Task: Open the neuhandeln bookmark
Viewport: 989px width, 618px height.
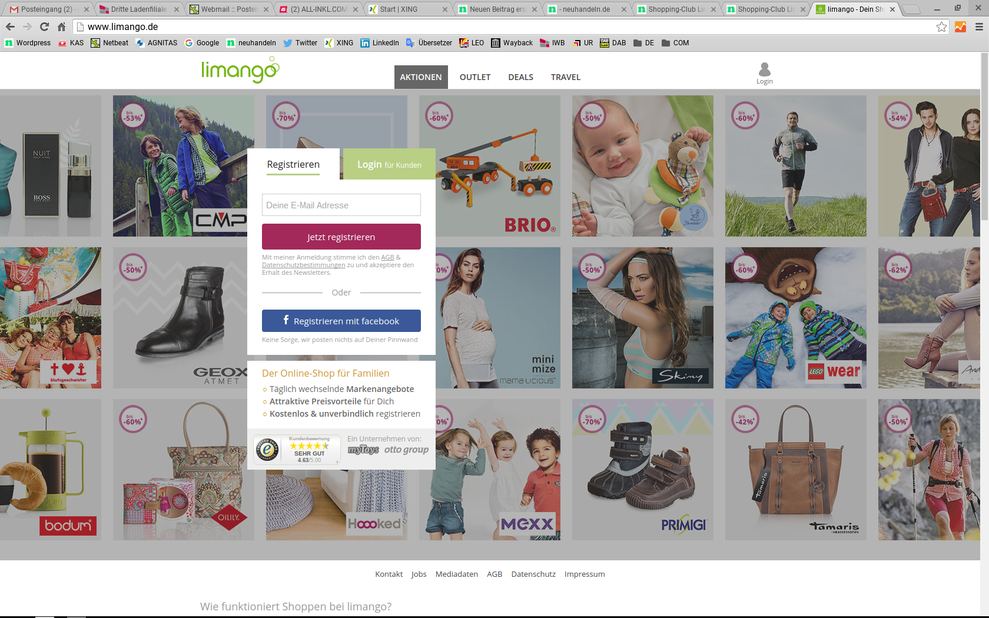Action: click(x=251, y=43)
